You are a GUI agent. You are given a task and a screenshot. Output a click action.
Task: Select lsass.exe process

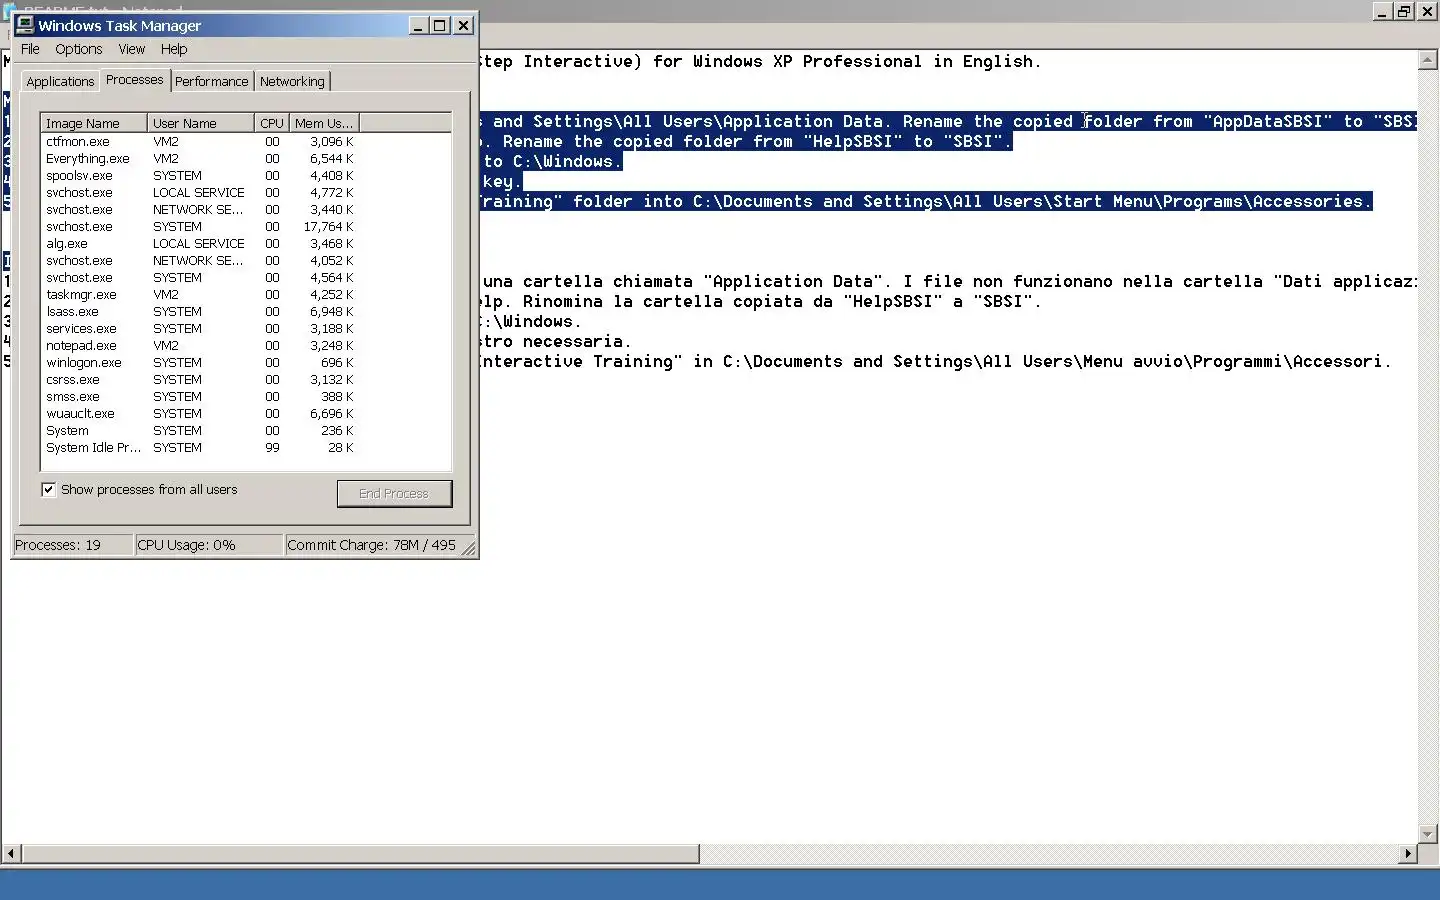tap(200, 312)
